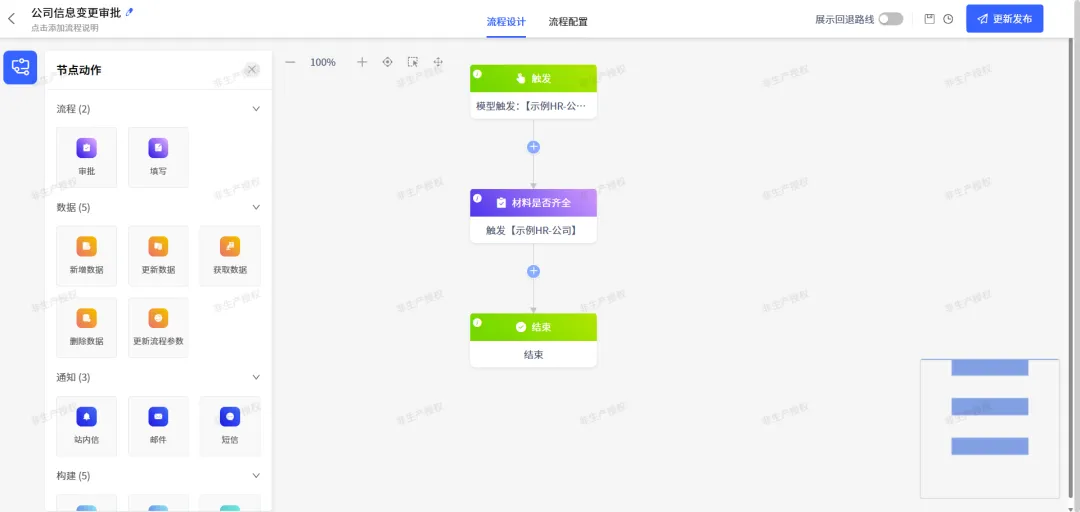Zoom in the canvas with plus icon
This screenshot has width=1080, height=512.
(362, 62)
